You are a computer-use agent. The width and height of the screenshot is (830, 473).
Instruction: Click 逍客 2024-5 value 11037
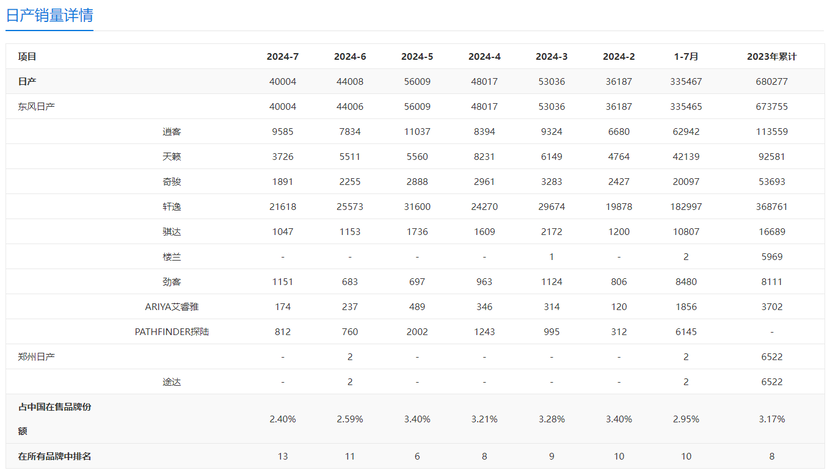[417, 132]
